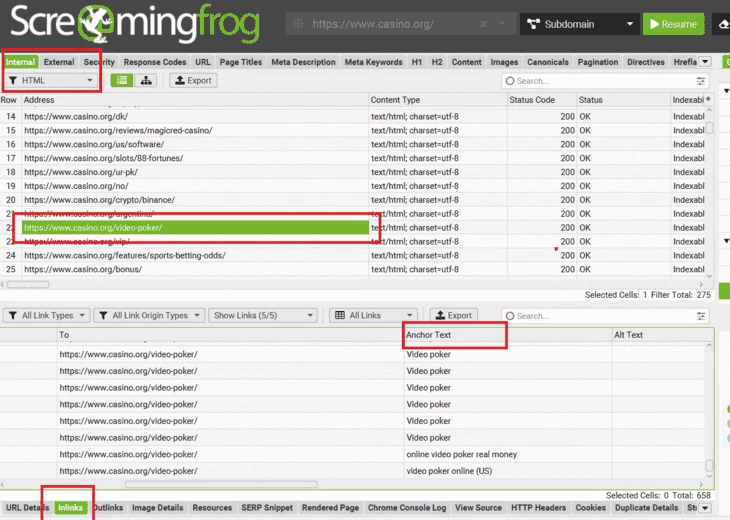
Task: Open Canonicals tab
Action: pos(548,62)
